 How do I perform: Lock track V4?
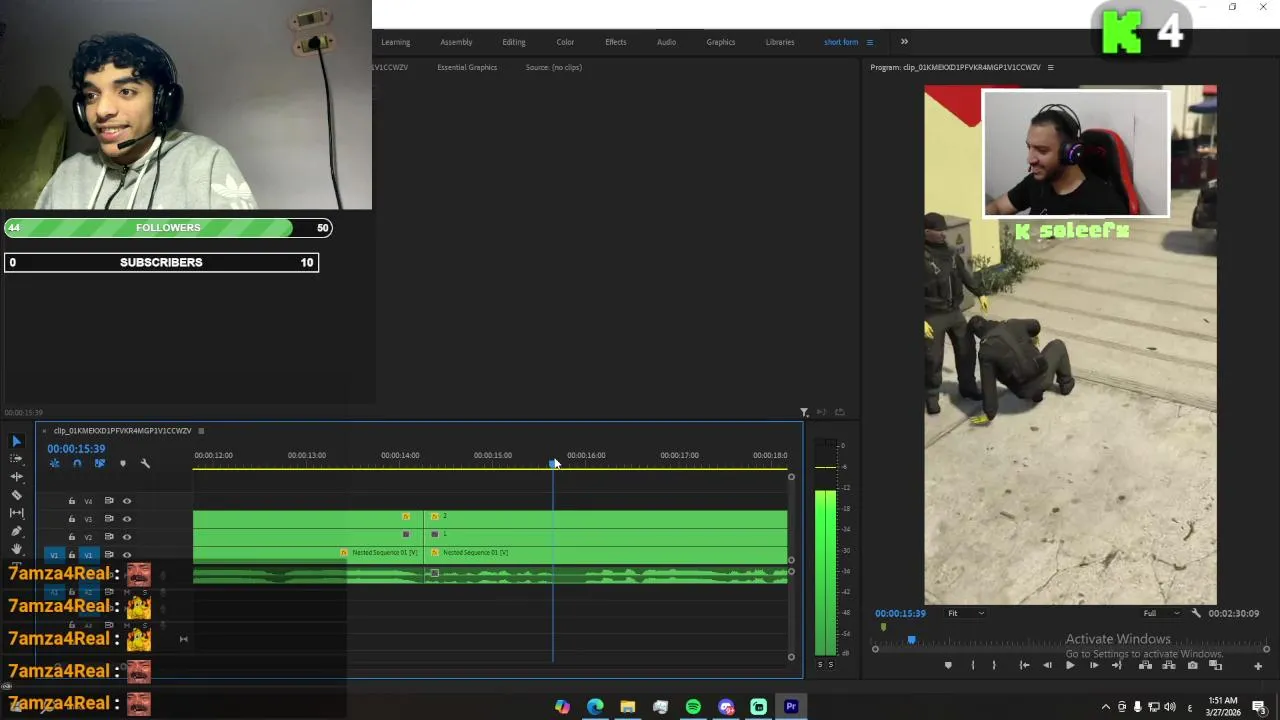72,501
